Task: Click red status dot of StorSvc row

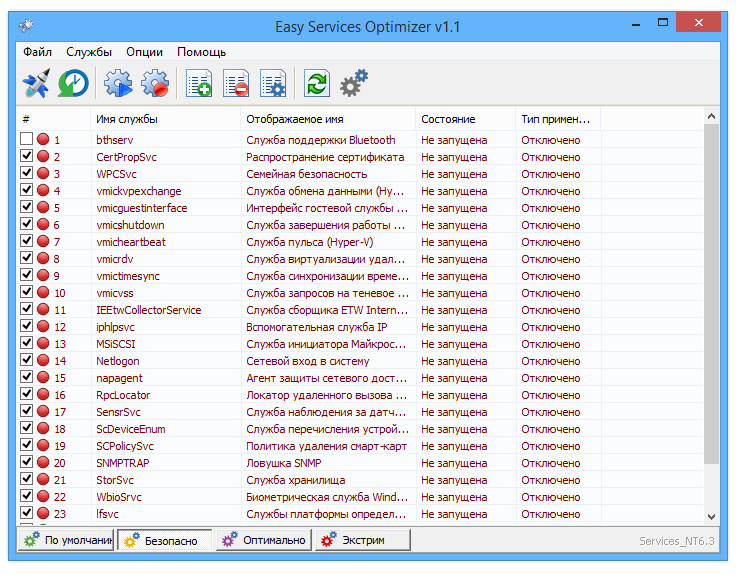Action: coord(43,479)
